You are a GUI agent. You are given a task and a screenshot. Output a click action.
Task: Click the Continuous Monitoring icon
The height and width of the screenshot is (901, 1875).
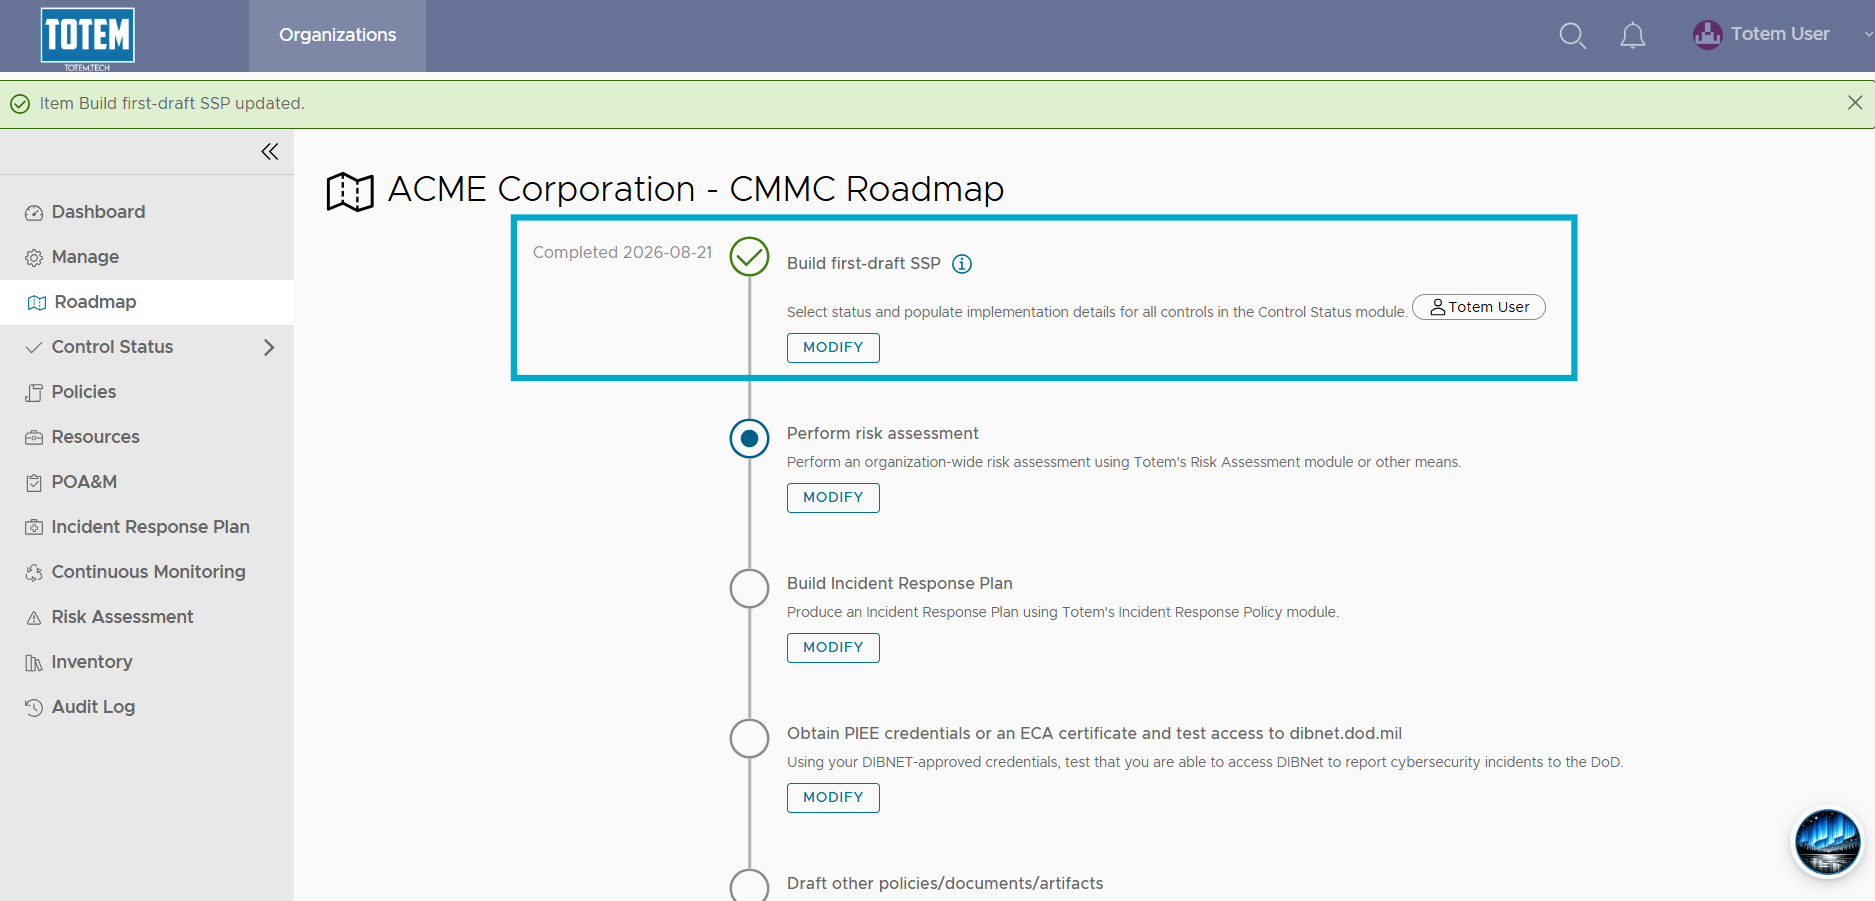(x=34, y=573)
